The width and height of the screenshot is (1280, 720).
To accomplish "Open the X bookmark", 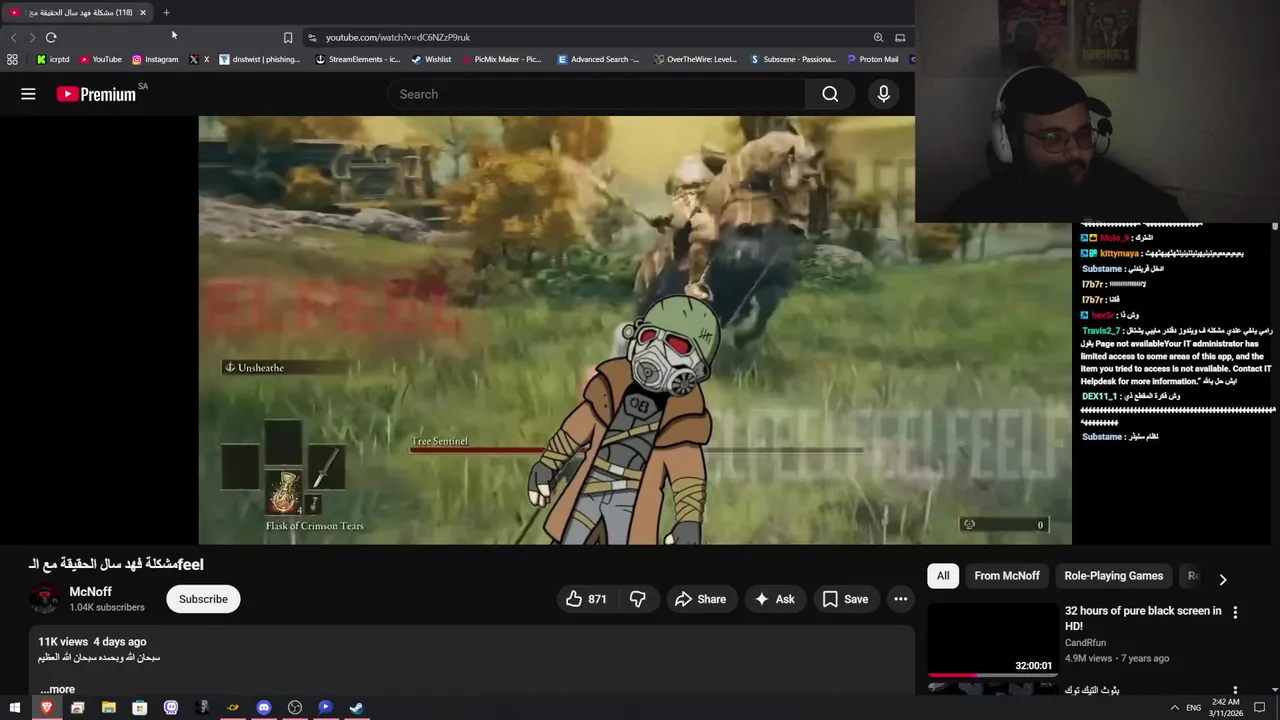I will click(x=199, y=59).
